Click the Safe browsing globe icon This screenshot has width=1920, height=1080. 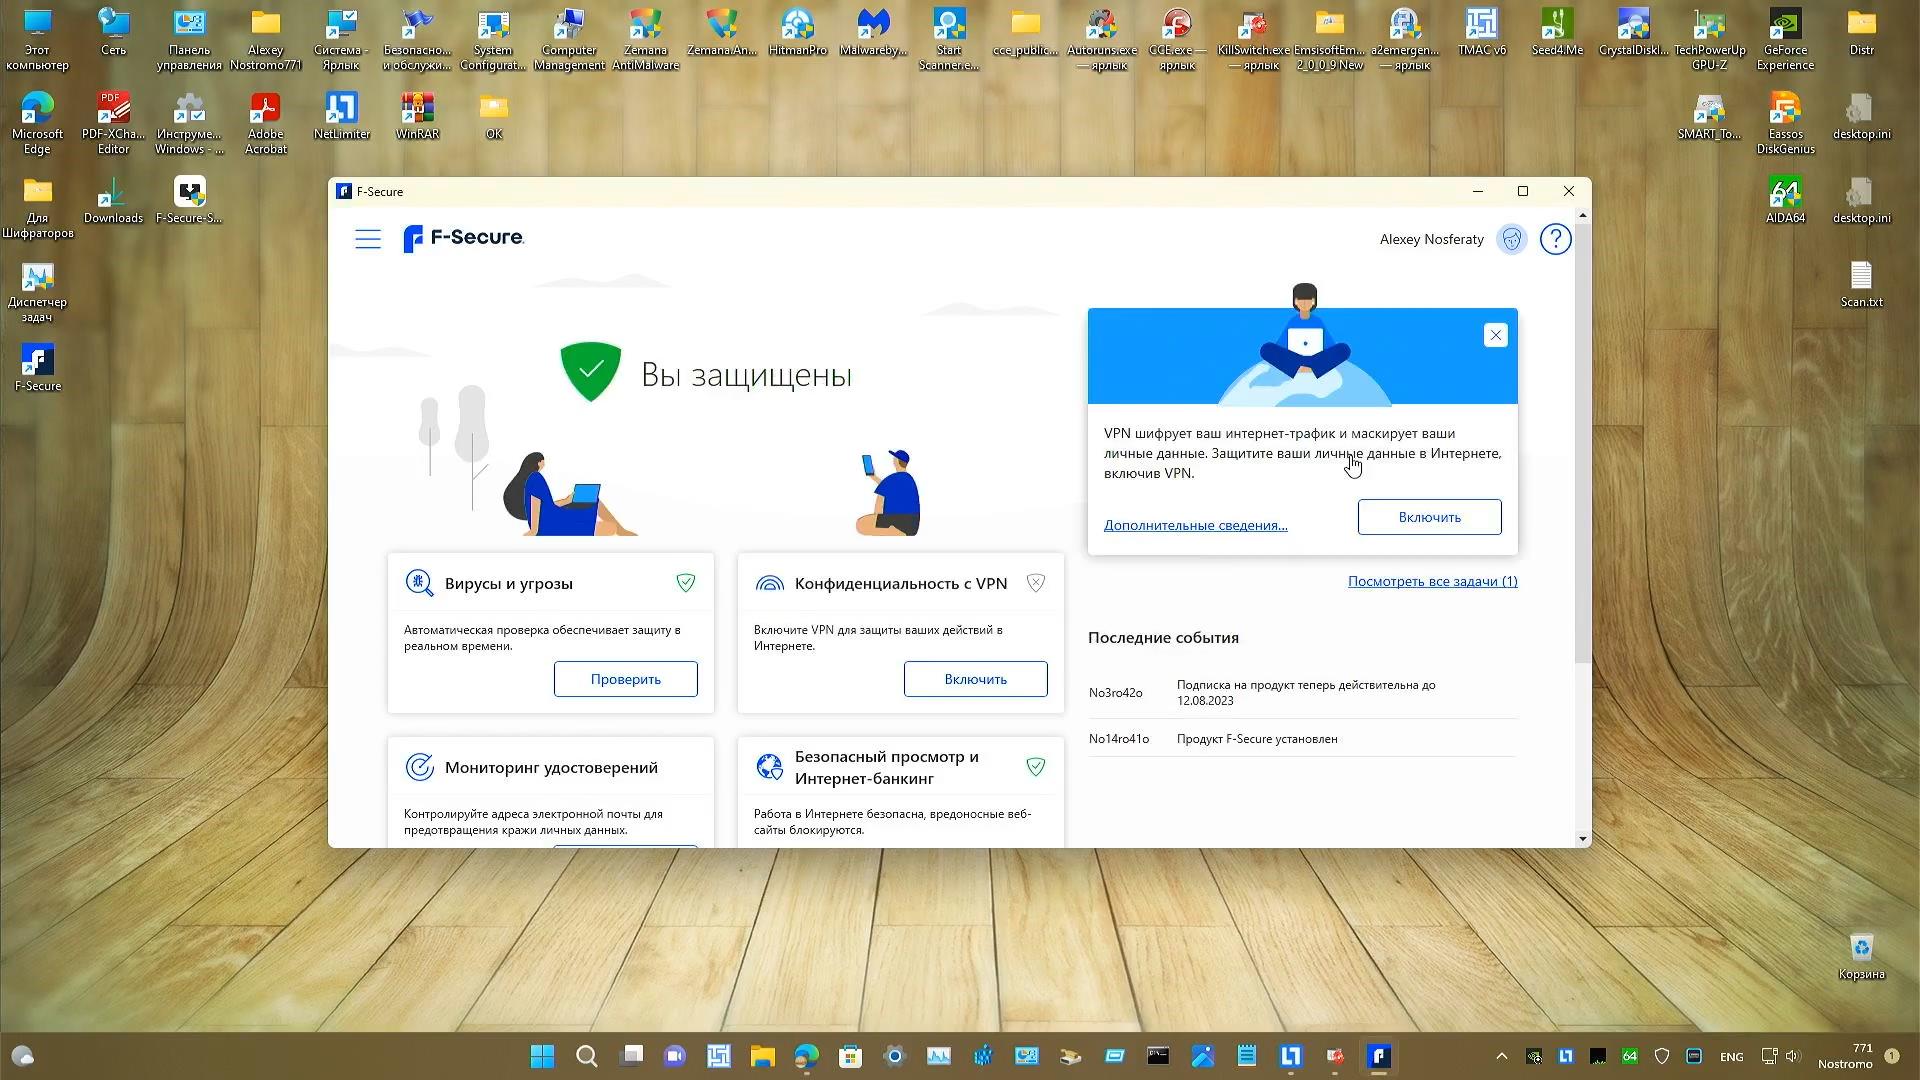tap(769, 767)
